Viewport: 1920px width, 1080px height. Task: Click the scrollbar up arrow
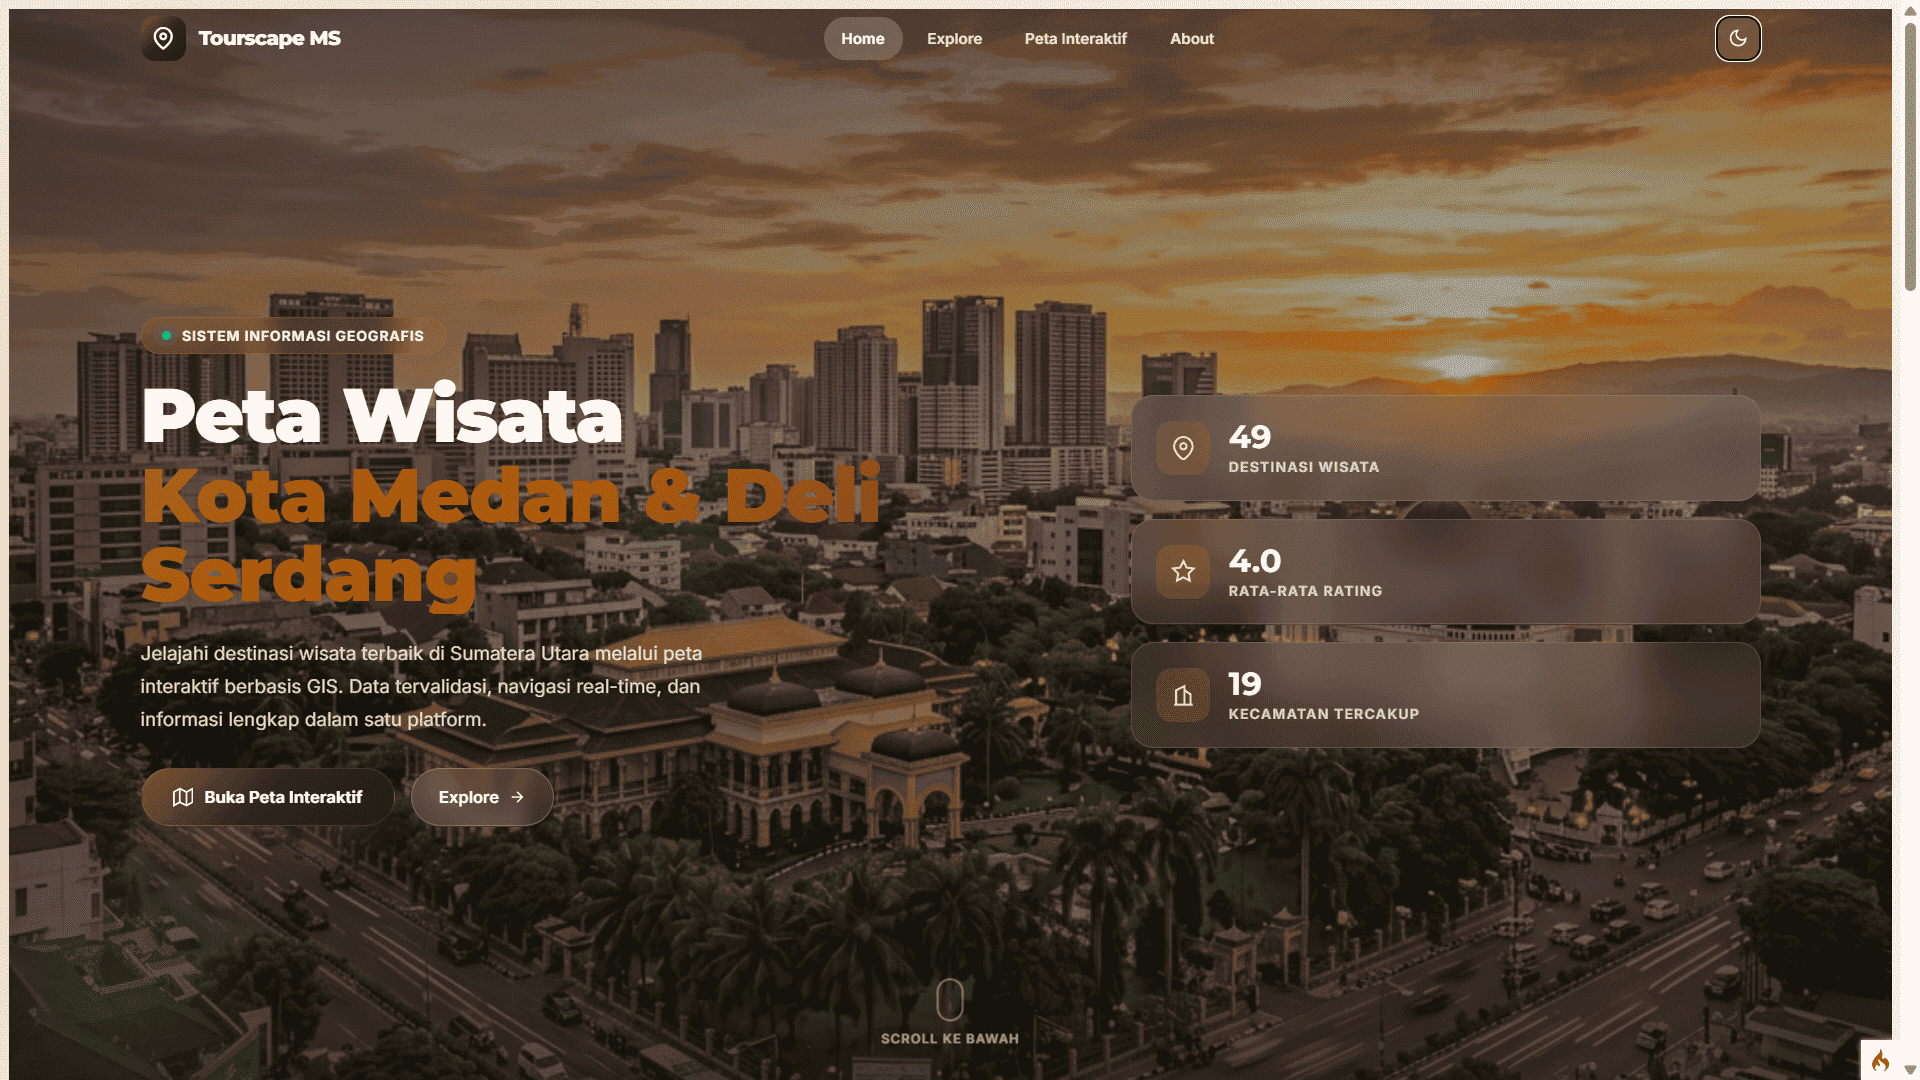(x=1910, y=9)
